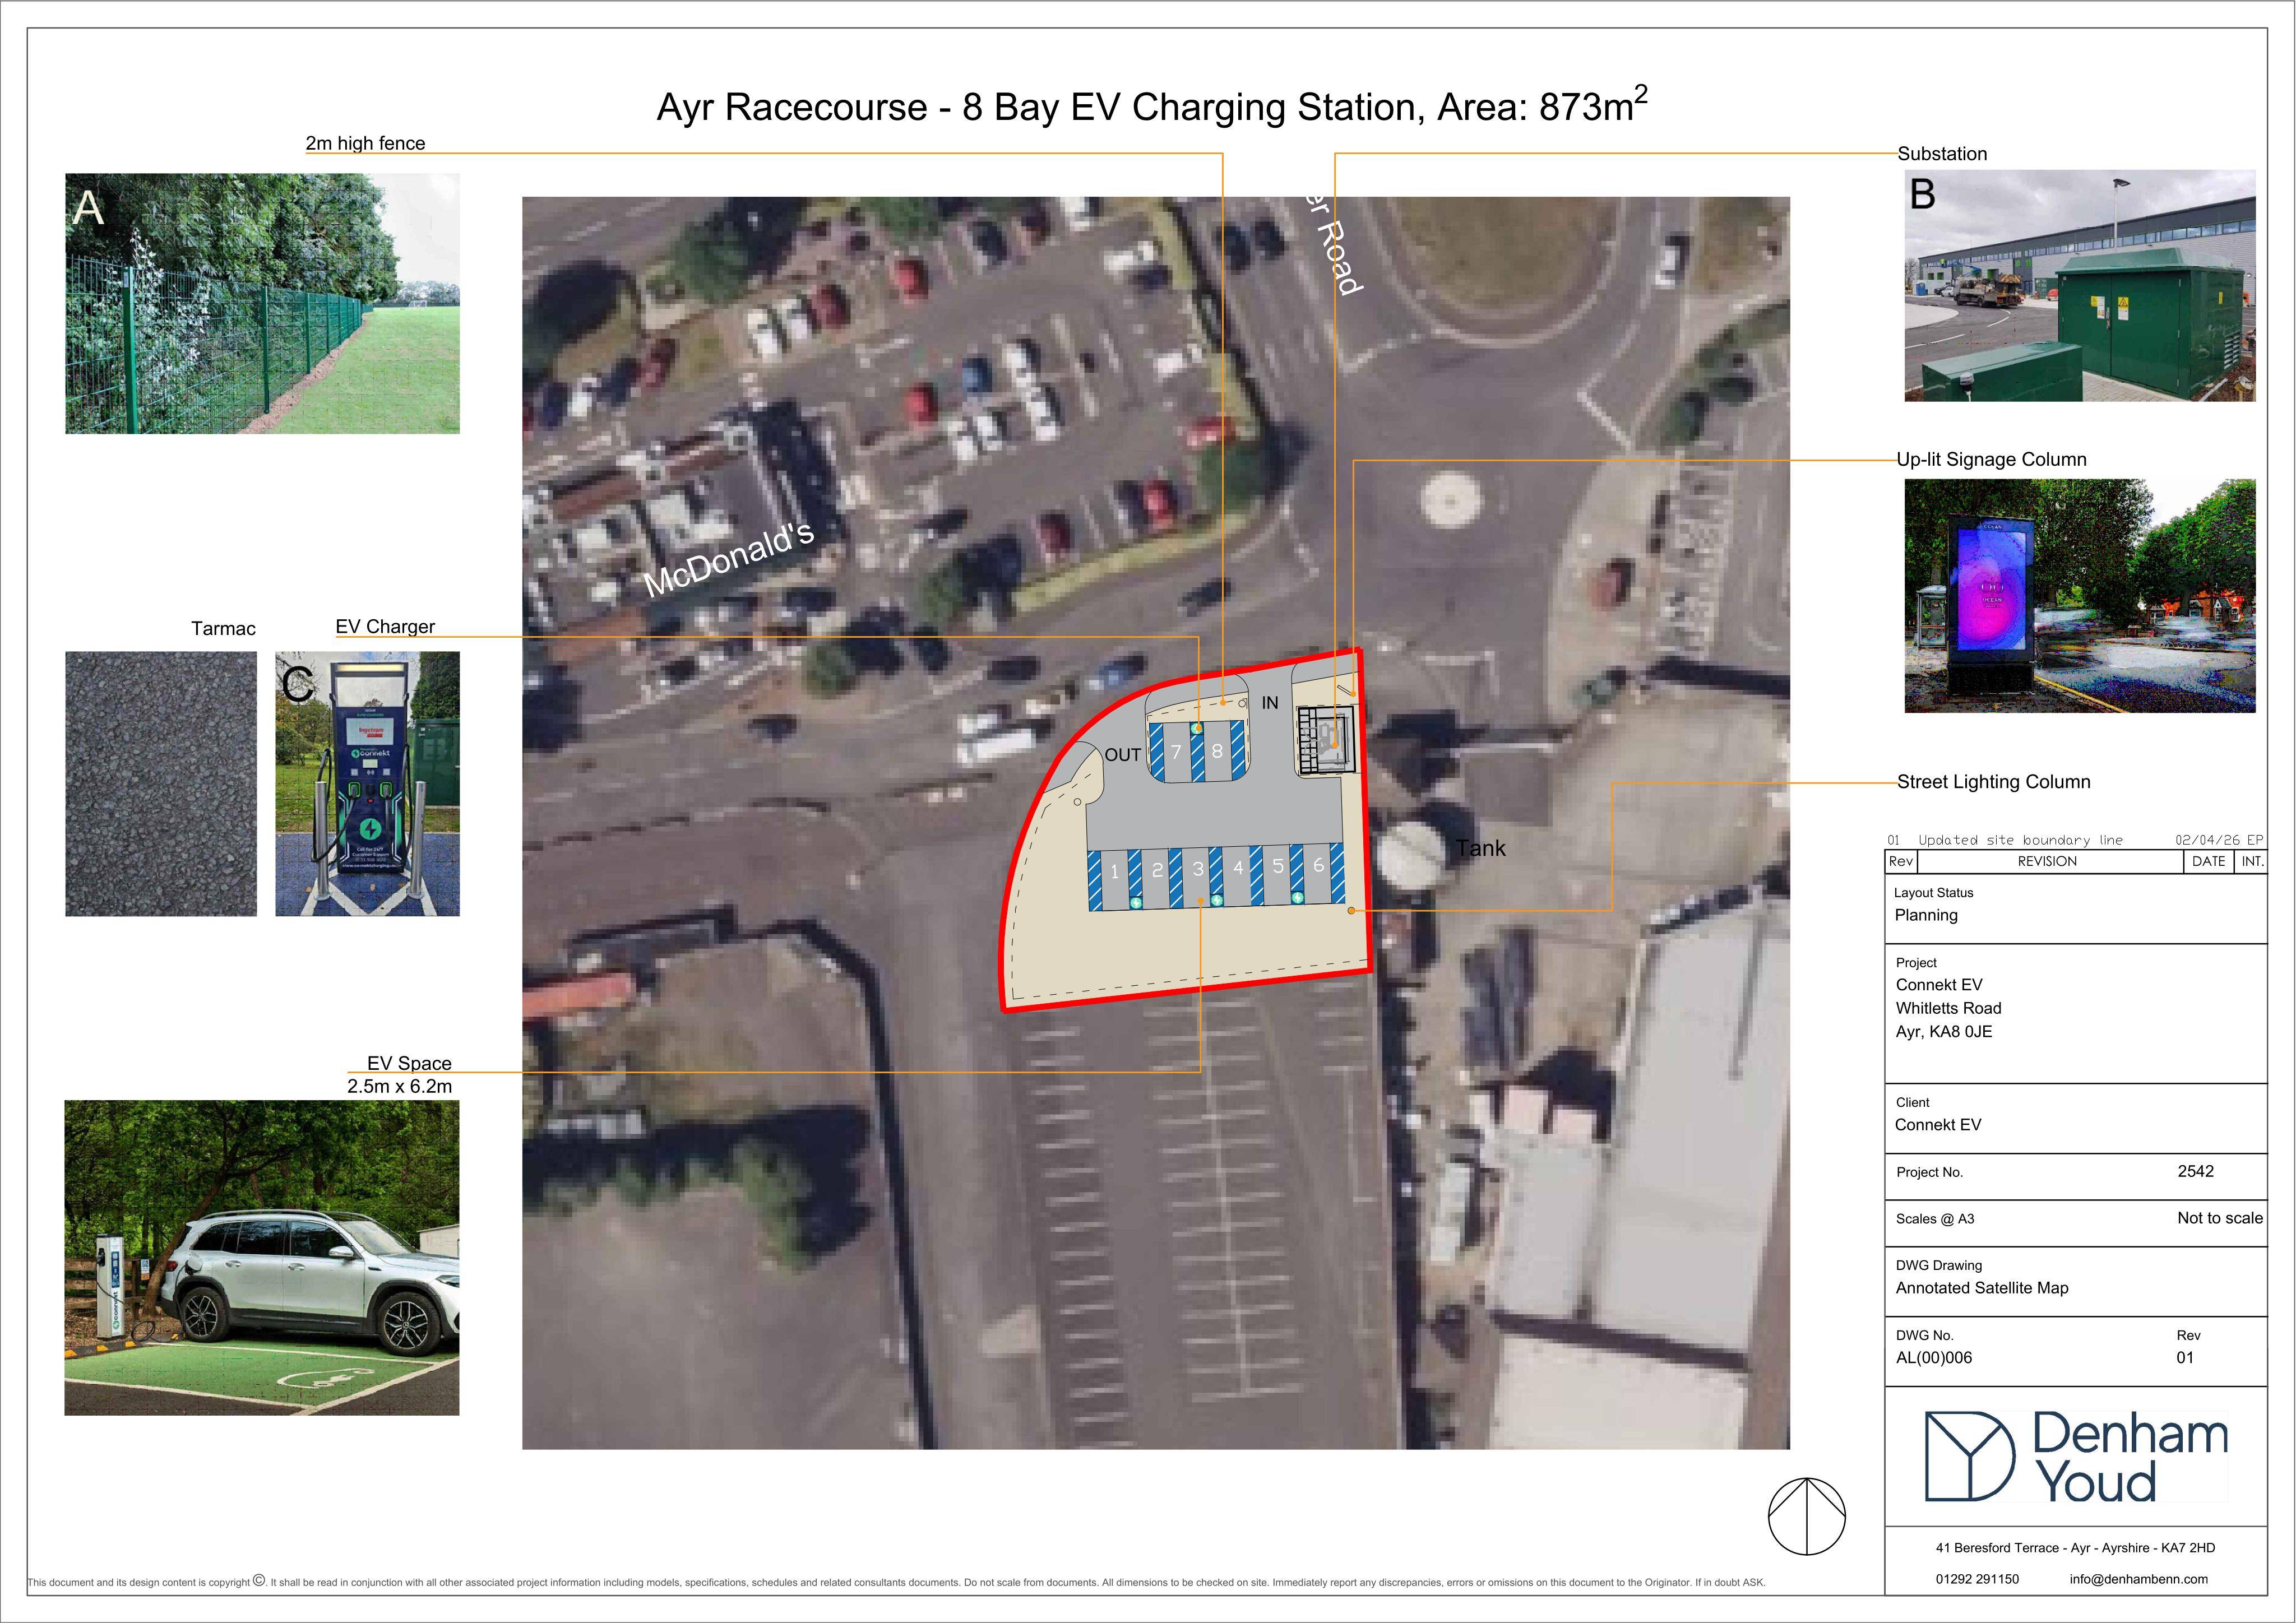Click the green charger marker between bays 1 and 2

point(1136,902)
